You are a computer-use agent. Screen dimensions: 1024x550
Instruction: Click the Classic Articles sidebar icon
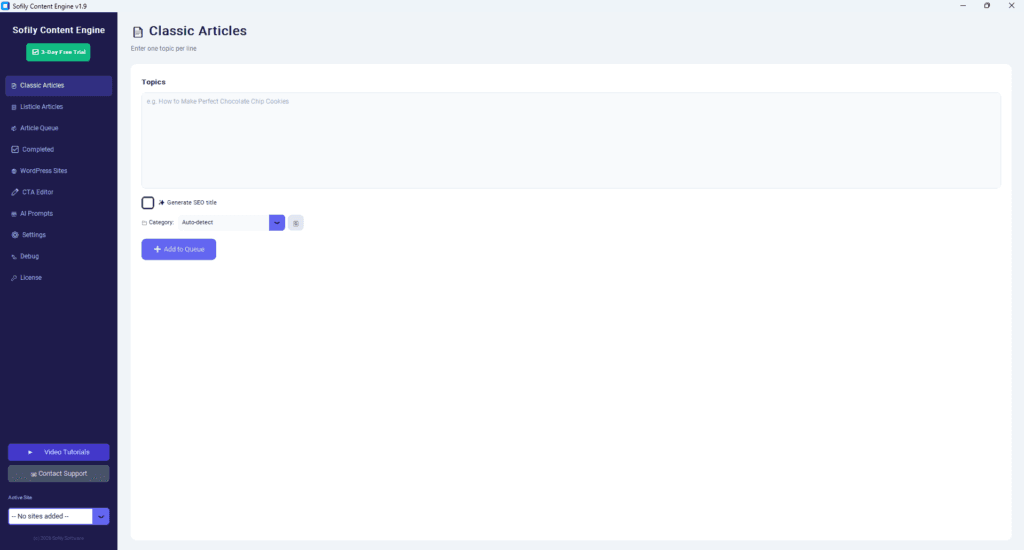coord(14,86)
